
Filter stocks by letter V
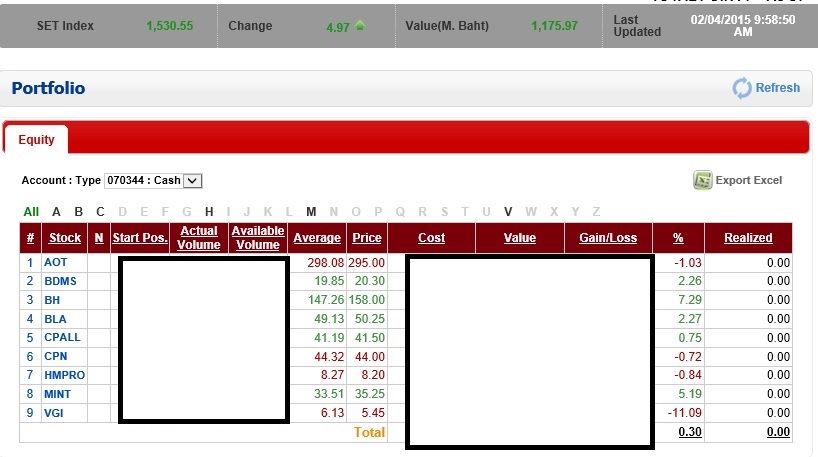(x=508, y=212)
